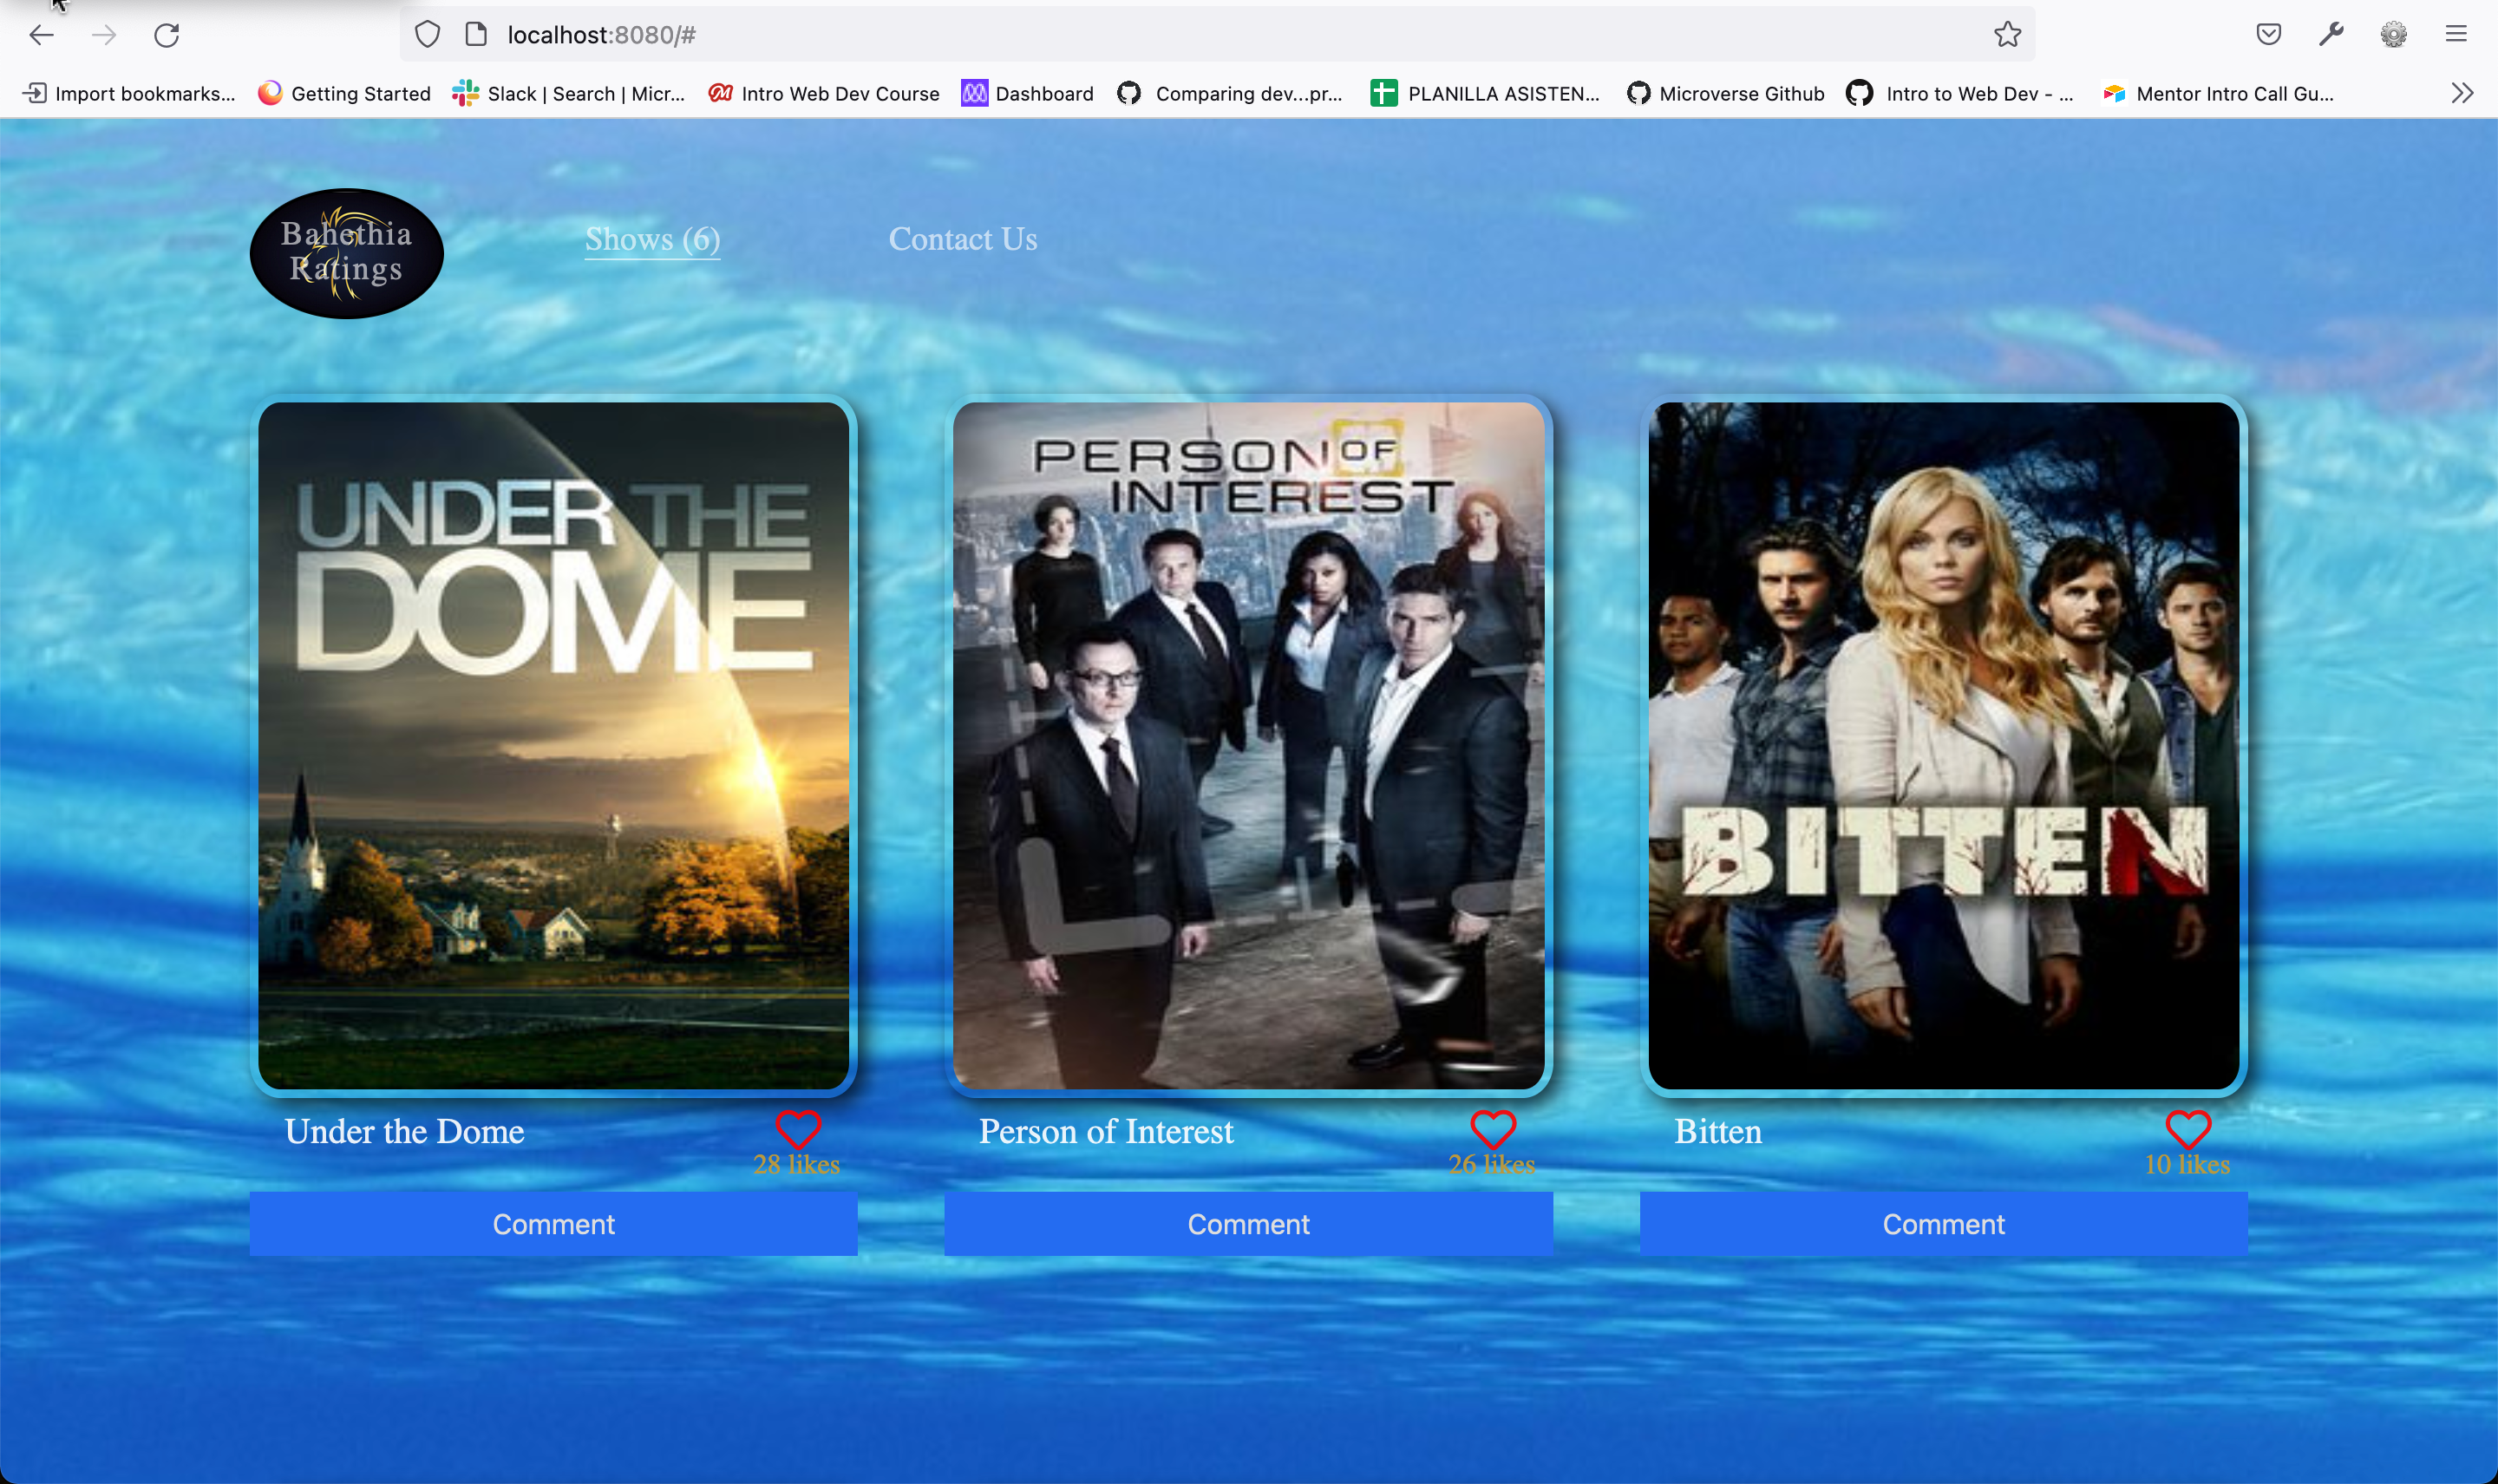The height and width of the screenshot is (1484, 2498).
Task: Bookmark this page with the star icon
Action: (2007, 35)
